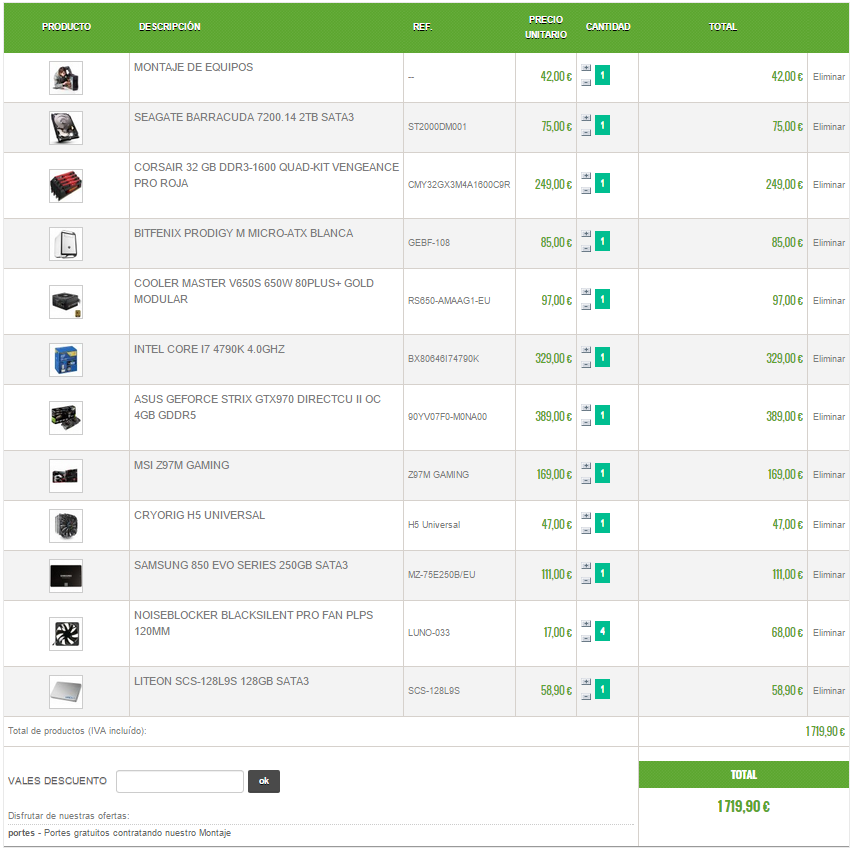Image resolution: width=853 pixels, height=850 pixels.
Task: Open MSI Z97M motherboard thumbnail
Action: pos(66,476)
